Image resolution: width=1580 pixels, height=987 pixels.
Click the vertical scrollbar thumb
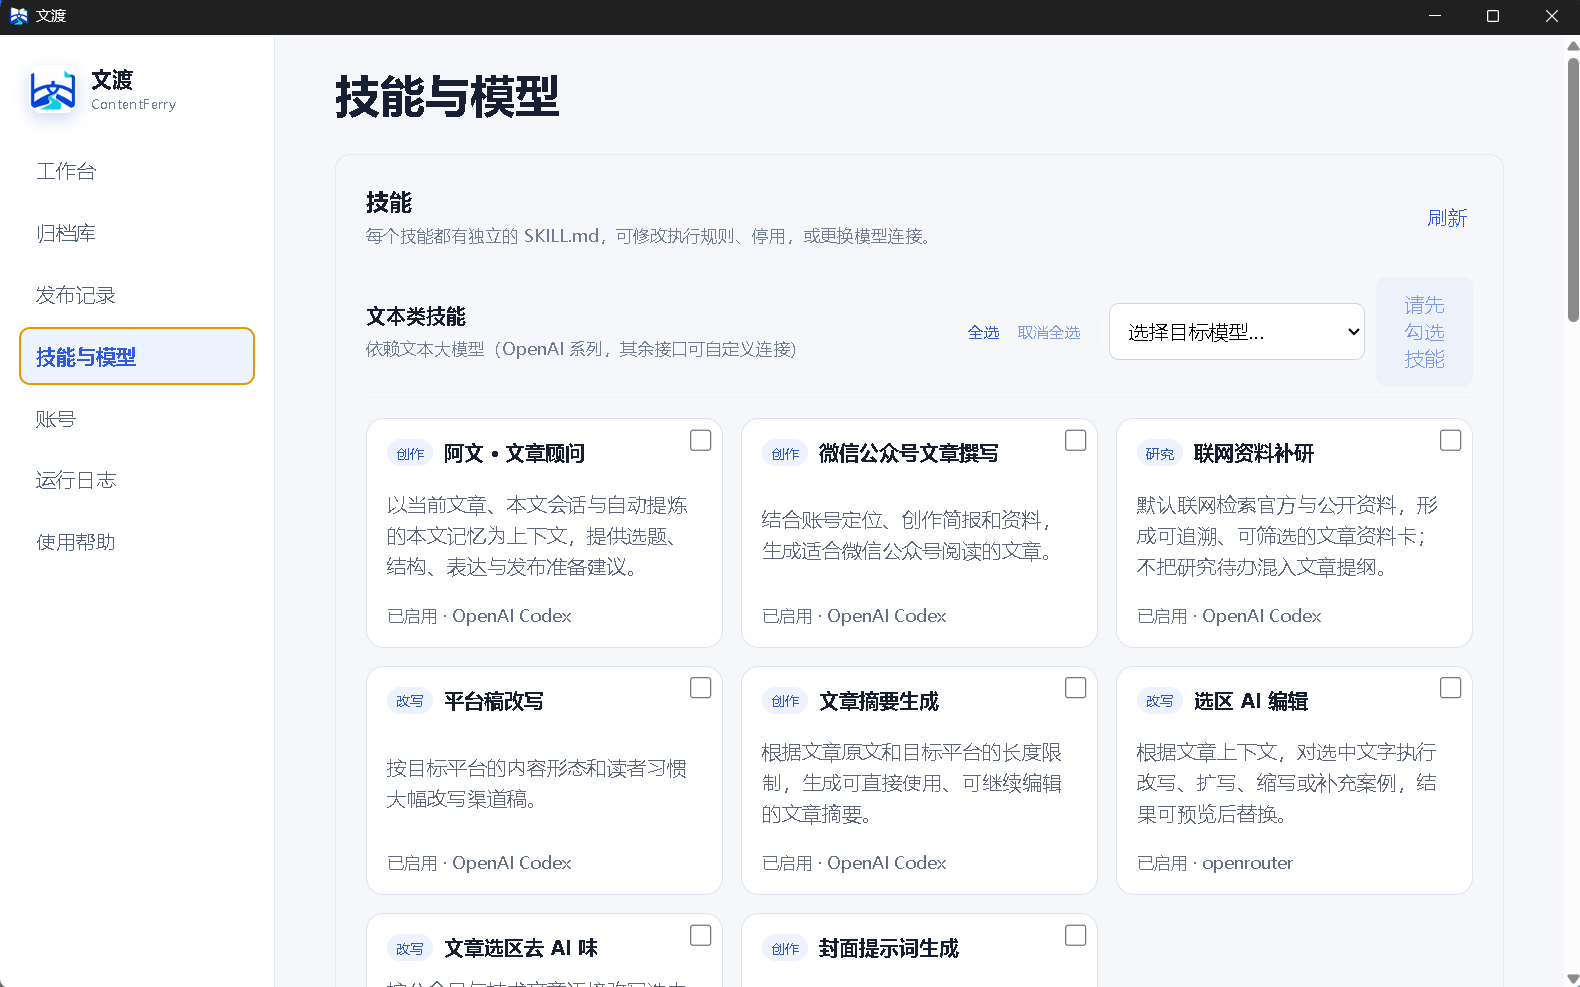tap(1573, 190)
